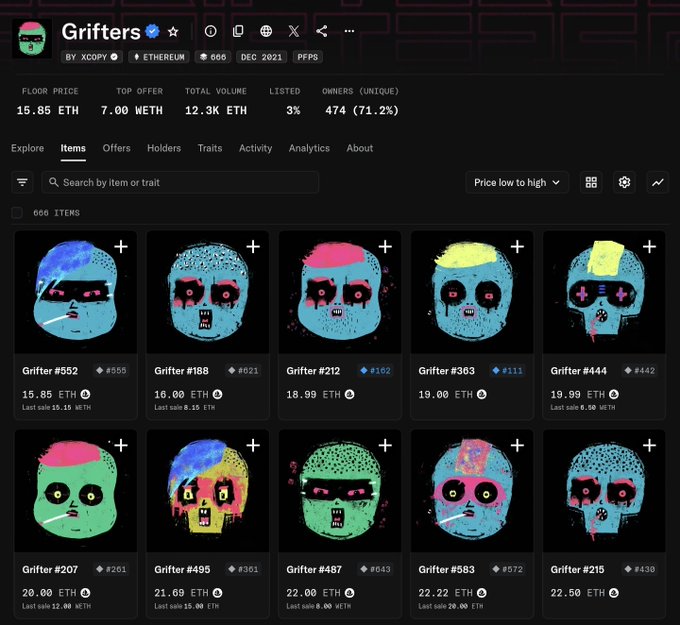Click the 22.22 ETH price on Grifter #583
Image resolution: width=680 pixels, height=625 pixels.
click(x=446, y=593)
